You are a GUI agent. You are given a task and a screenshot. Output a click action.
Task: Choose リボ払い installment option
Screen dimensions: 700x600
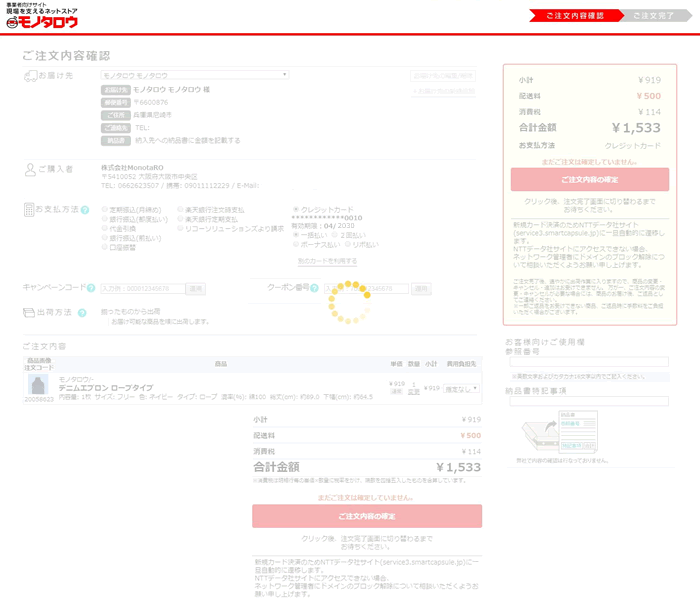[347, 244]
